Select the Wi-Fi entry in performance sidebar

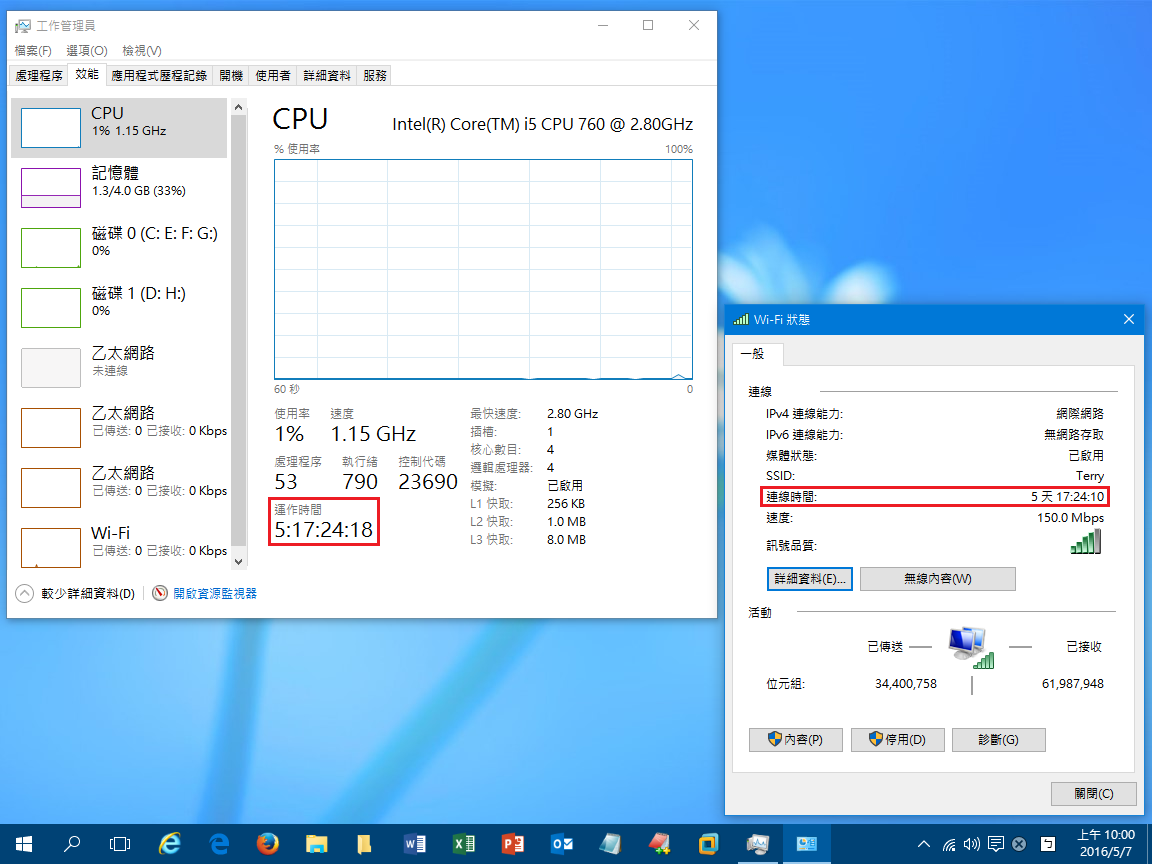click(119, 547)
